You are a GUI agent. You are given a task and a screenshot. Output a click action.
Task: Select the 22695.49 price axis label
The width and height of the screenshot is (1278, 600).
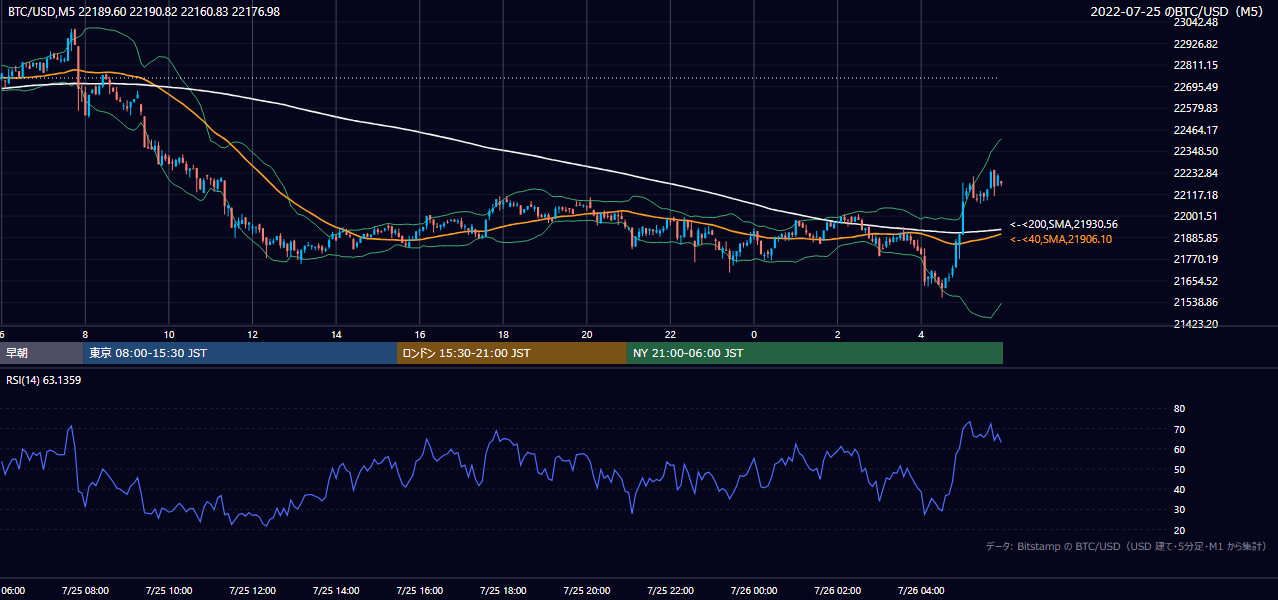tap(1196, 86)
